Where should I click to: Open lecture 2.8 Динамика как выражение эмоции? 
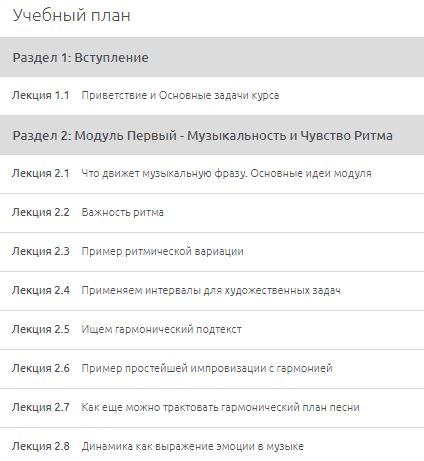[212, 445]
